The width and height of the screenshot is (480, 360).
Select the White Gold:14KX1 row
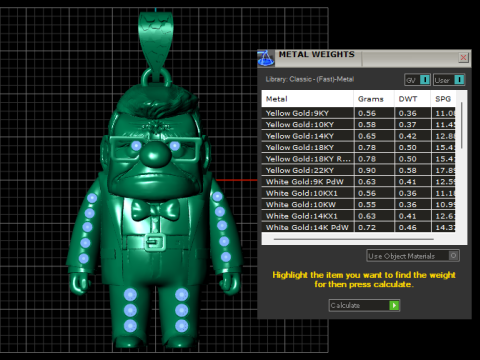[358, 216]
